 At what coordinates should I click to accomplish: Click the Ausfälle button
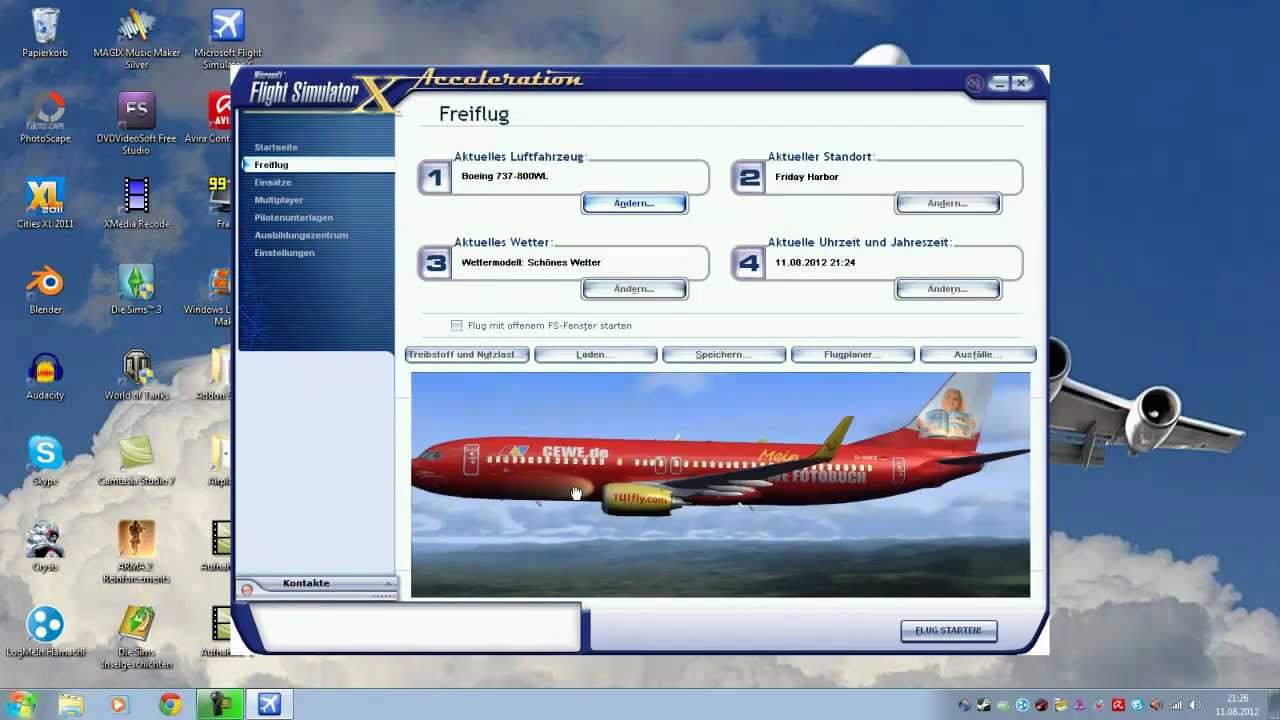[978, 355]
